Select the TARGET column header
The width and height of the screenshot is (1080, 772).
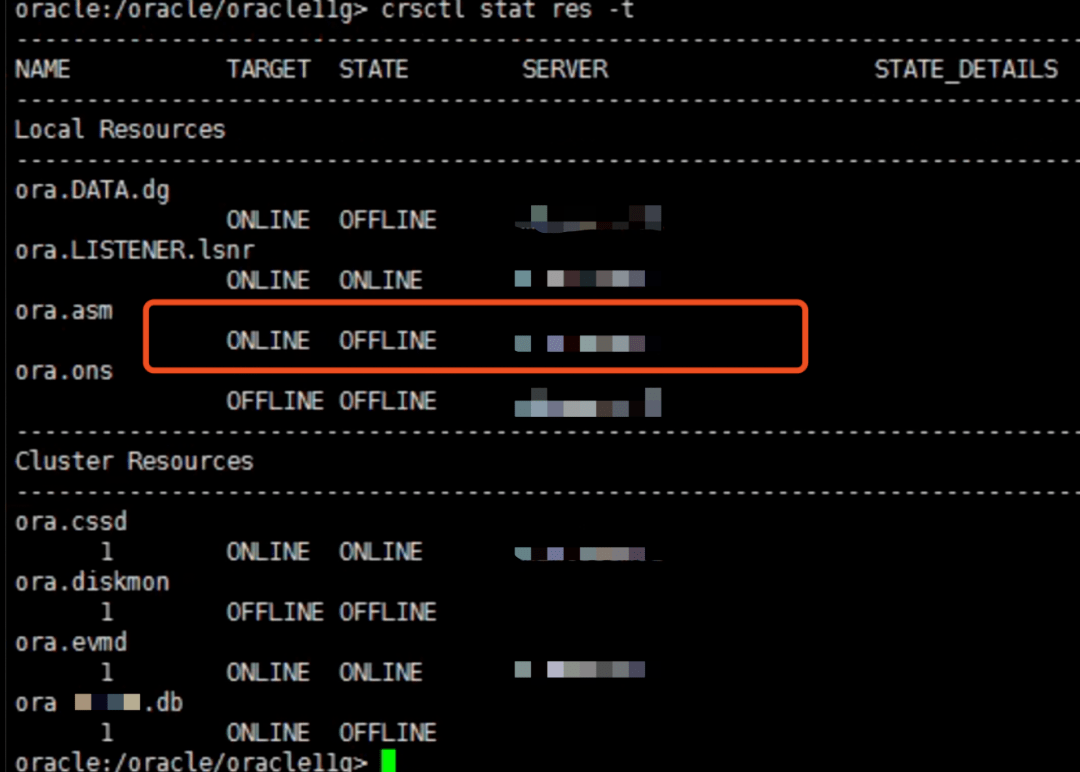pyautogui.click(x=269, y=70)
